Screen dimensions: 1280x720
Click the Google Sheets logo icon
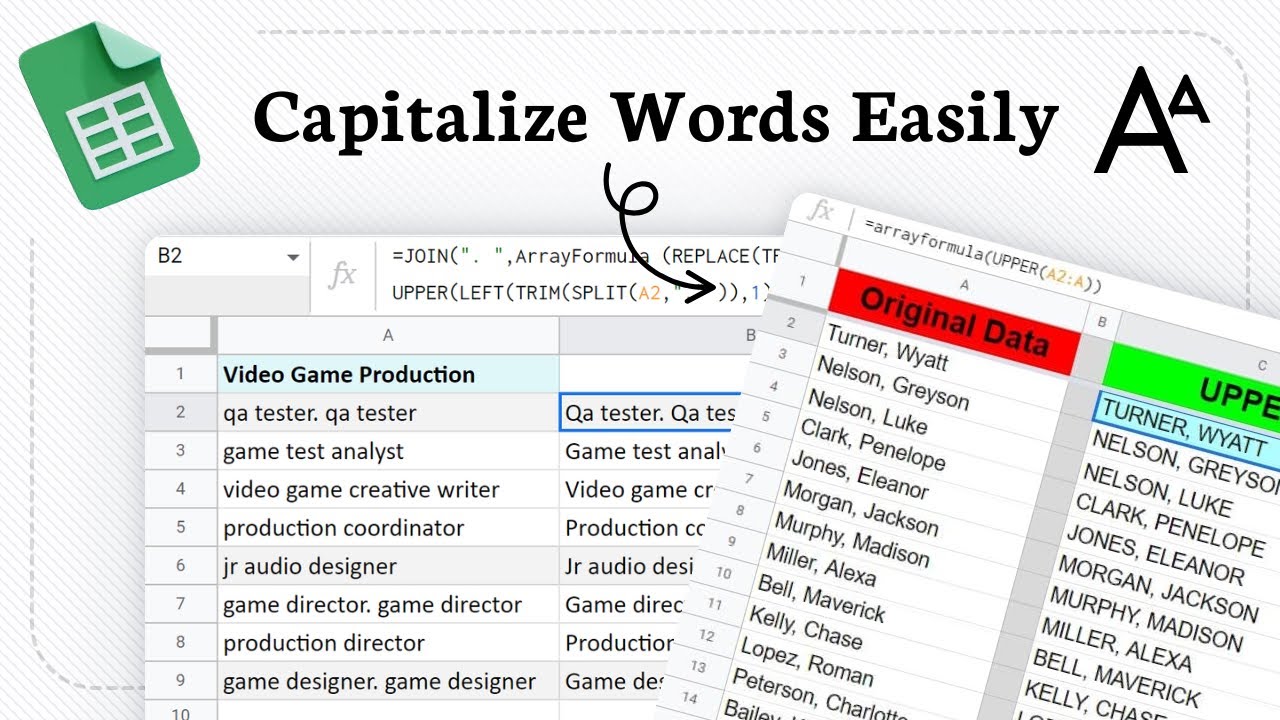coord(107,117)
